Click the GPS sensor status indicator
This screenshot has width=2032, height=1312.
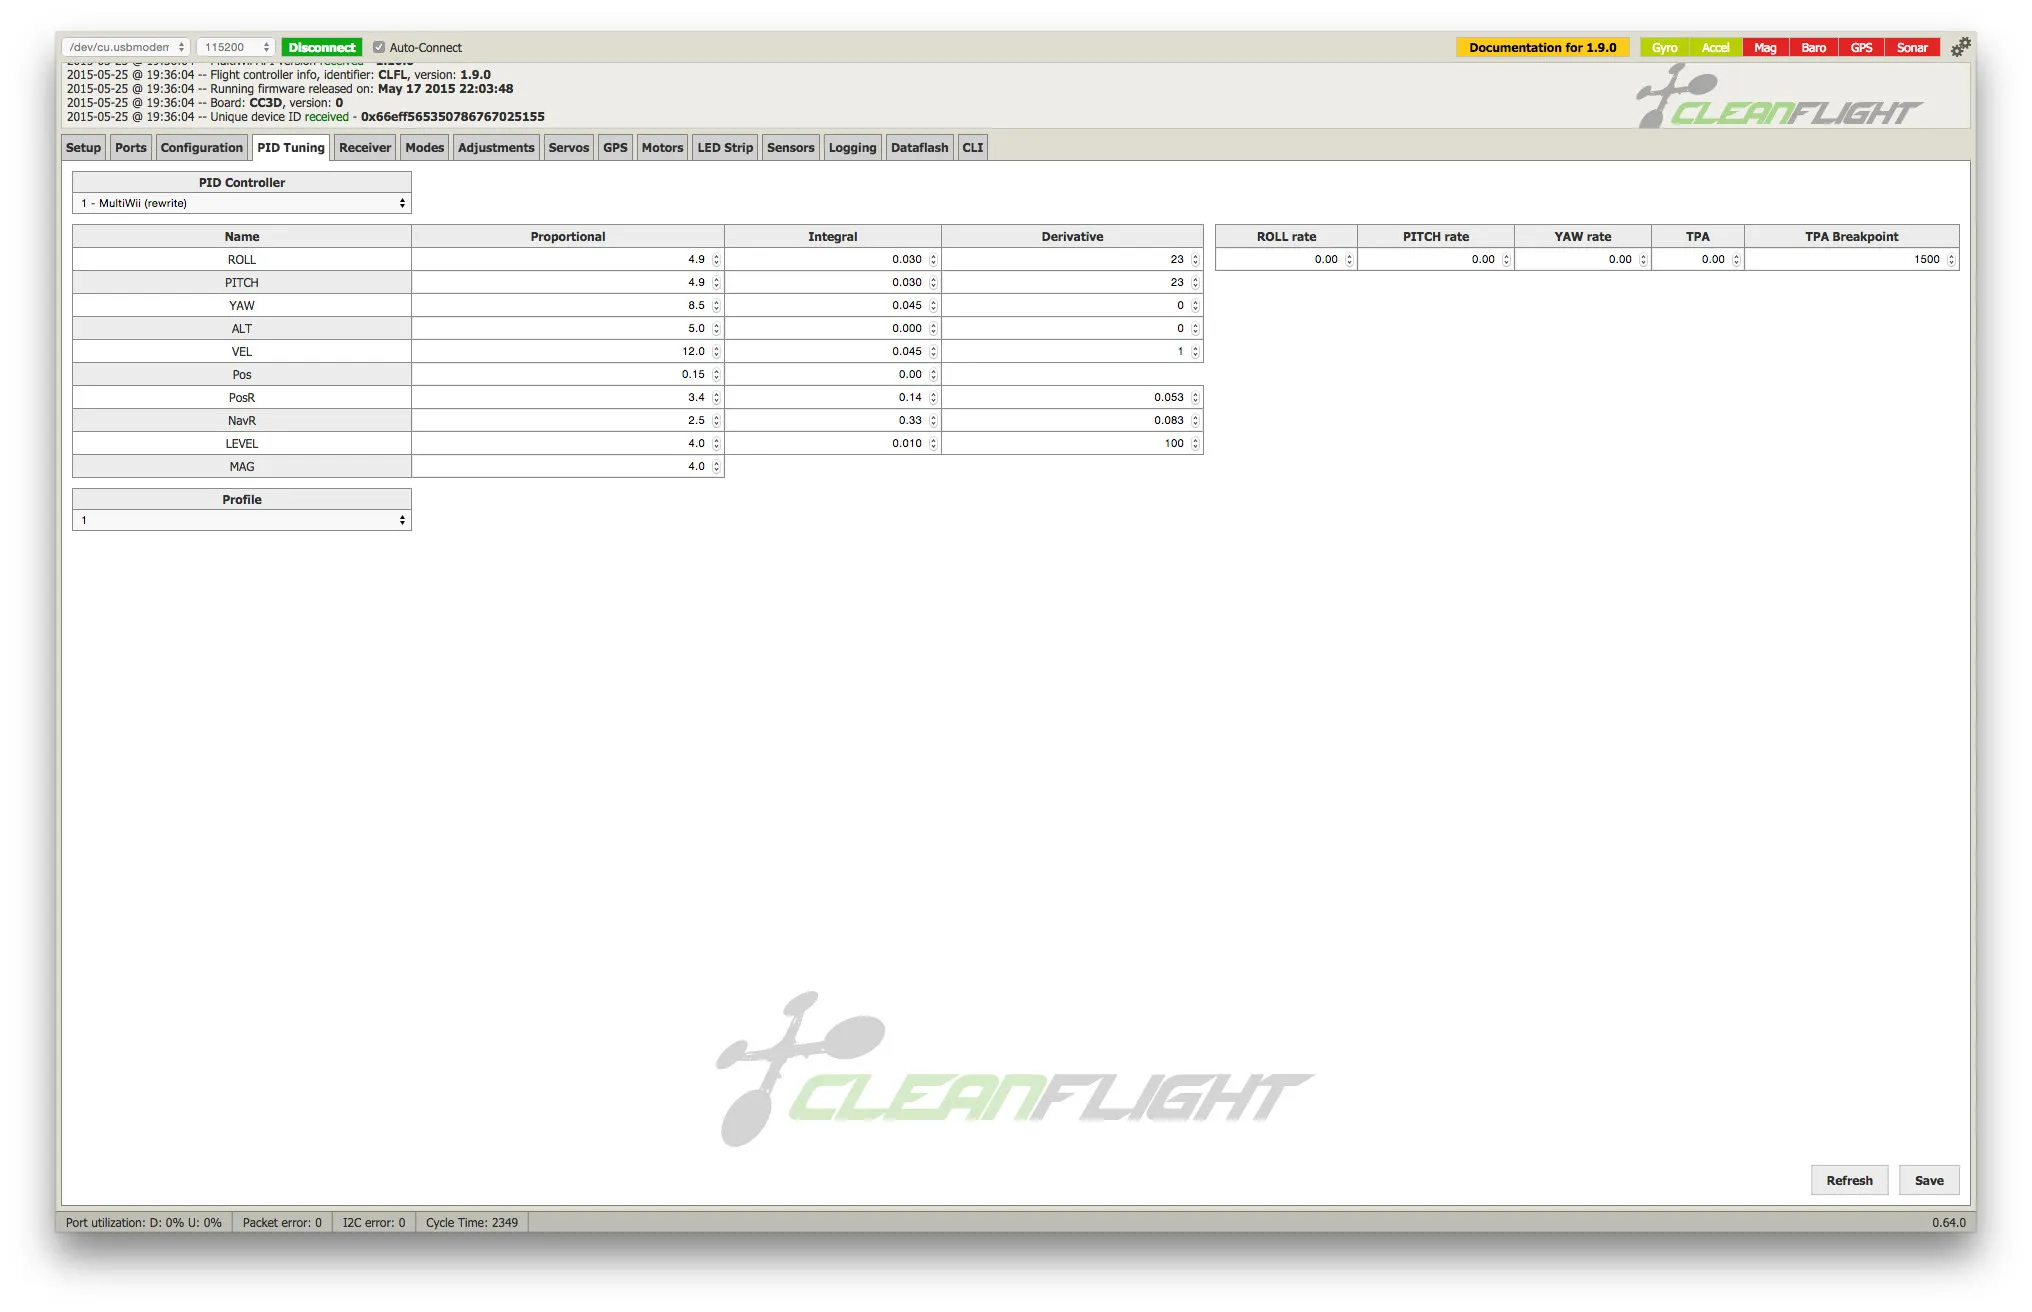1861,48
